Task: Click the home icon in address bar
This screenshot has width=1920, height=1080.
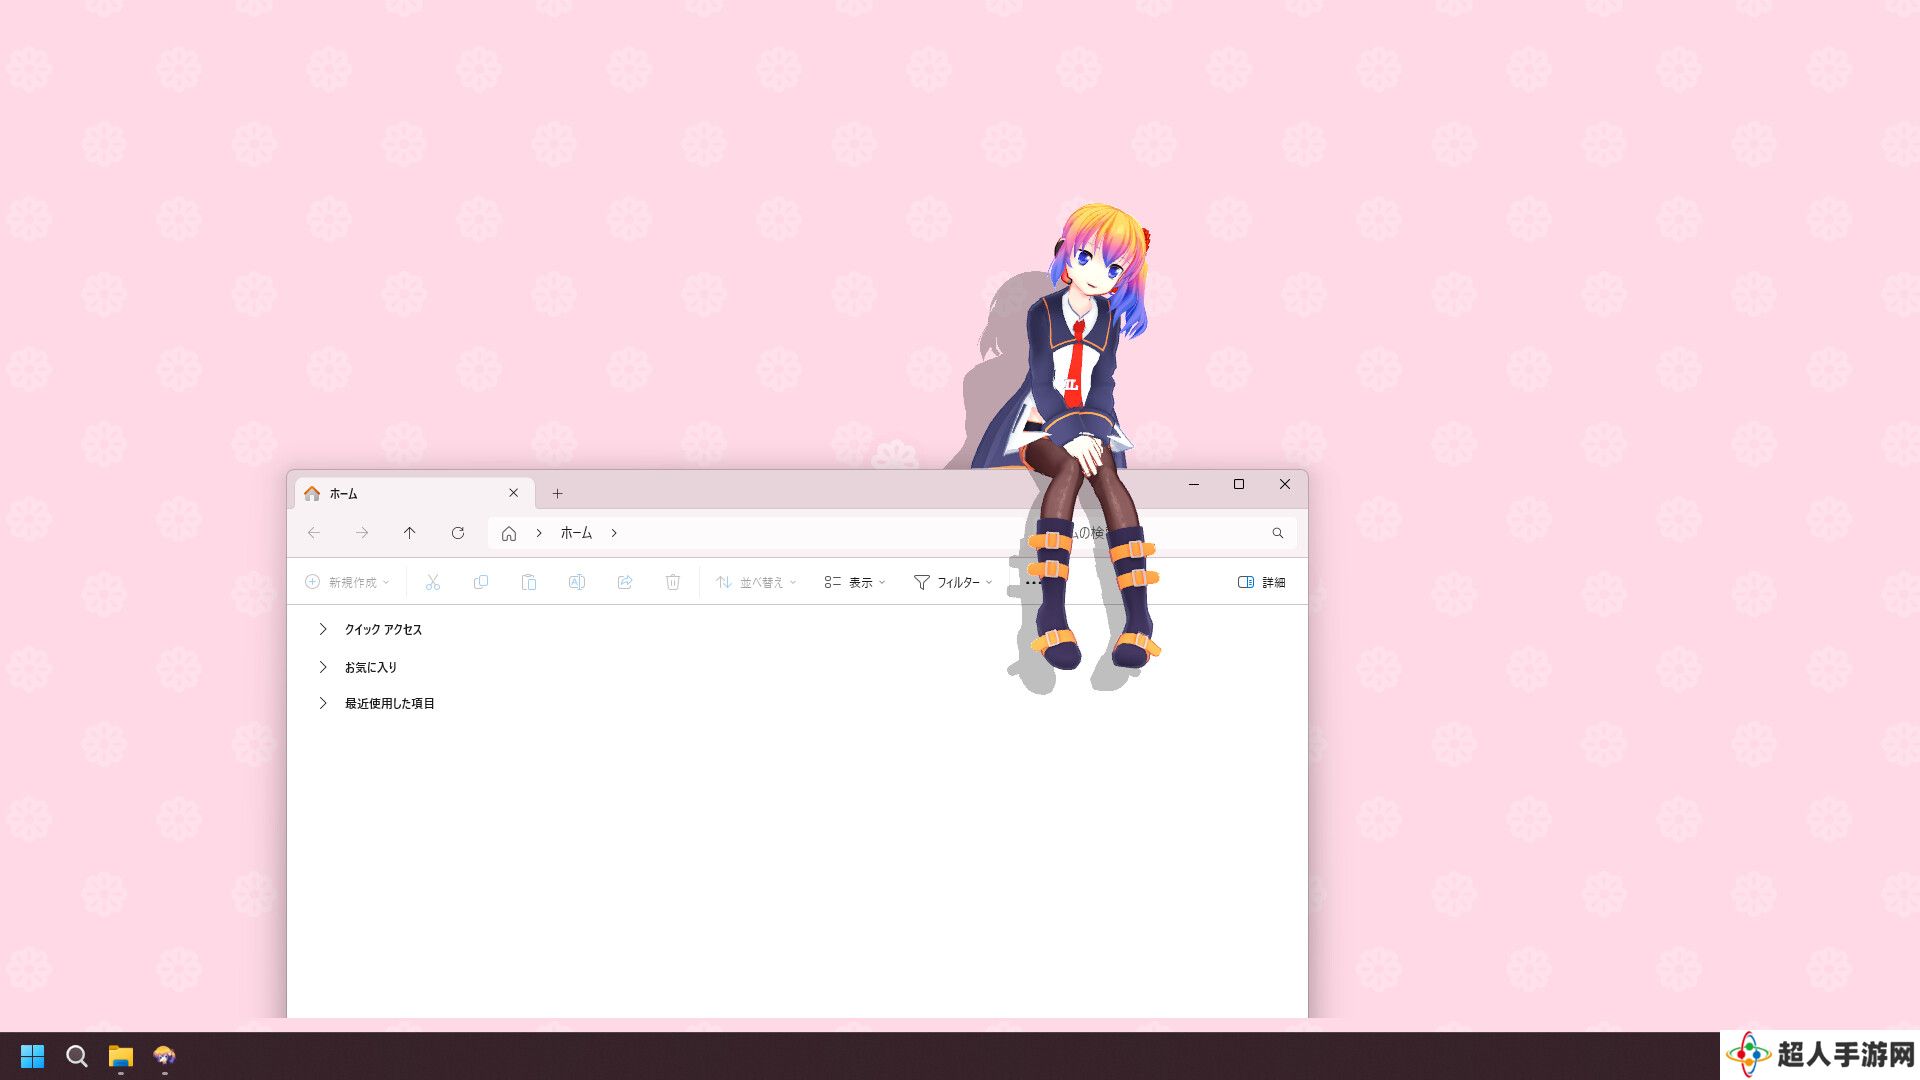Action: pyautogui.click(x=509, y=533)
